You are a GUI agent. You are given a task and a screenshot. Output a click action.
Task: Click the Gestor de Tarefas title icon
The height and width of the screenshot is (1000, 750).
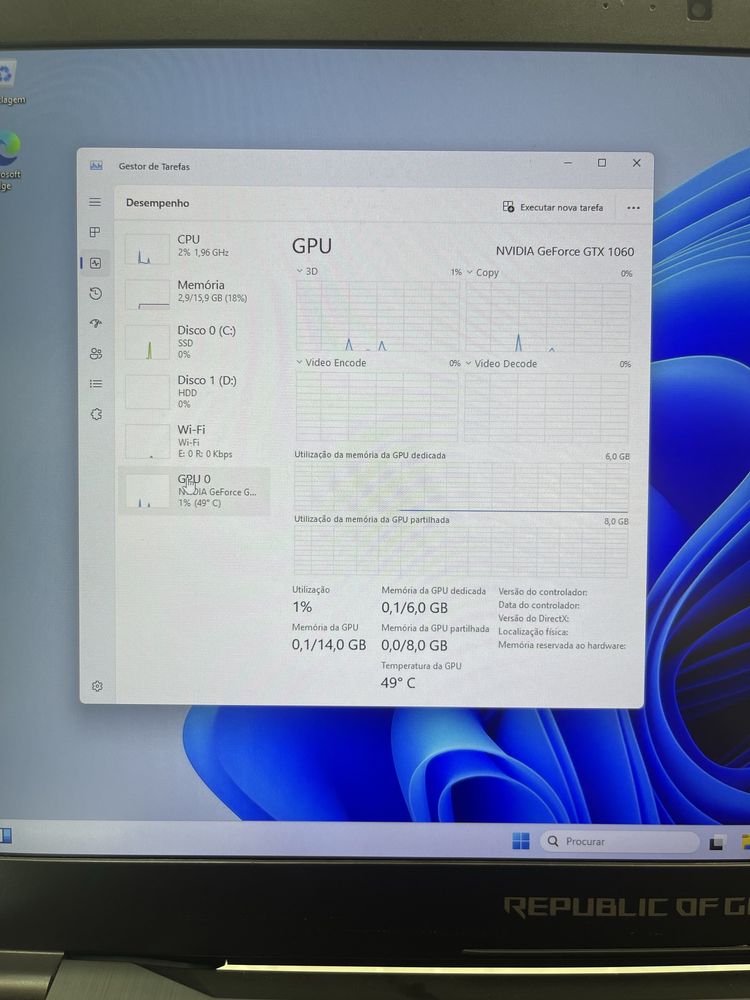coord(96,166)
